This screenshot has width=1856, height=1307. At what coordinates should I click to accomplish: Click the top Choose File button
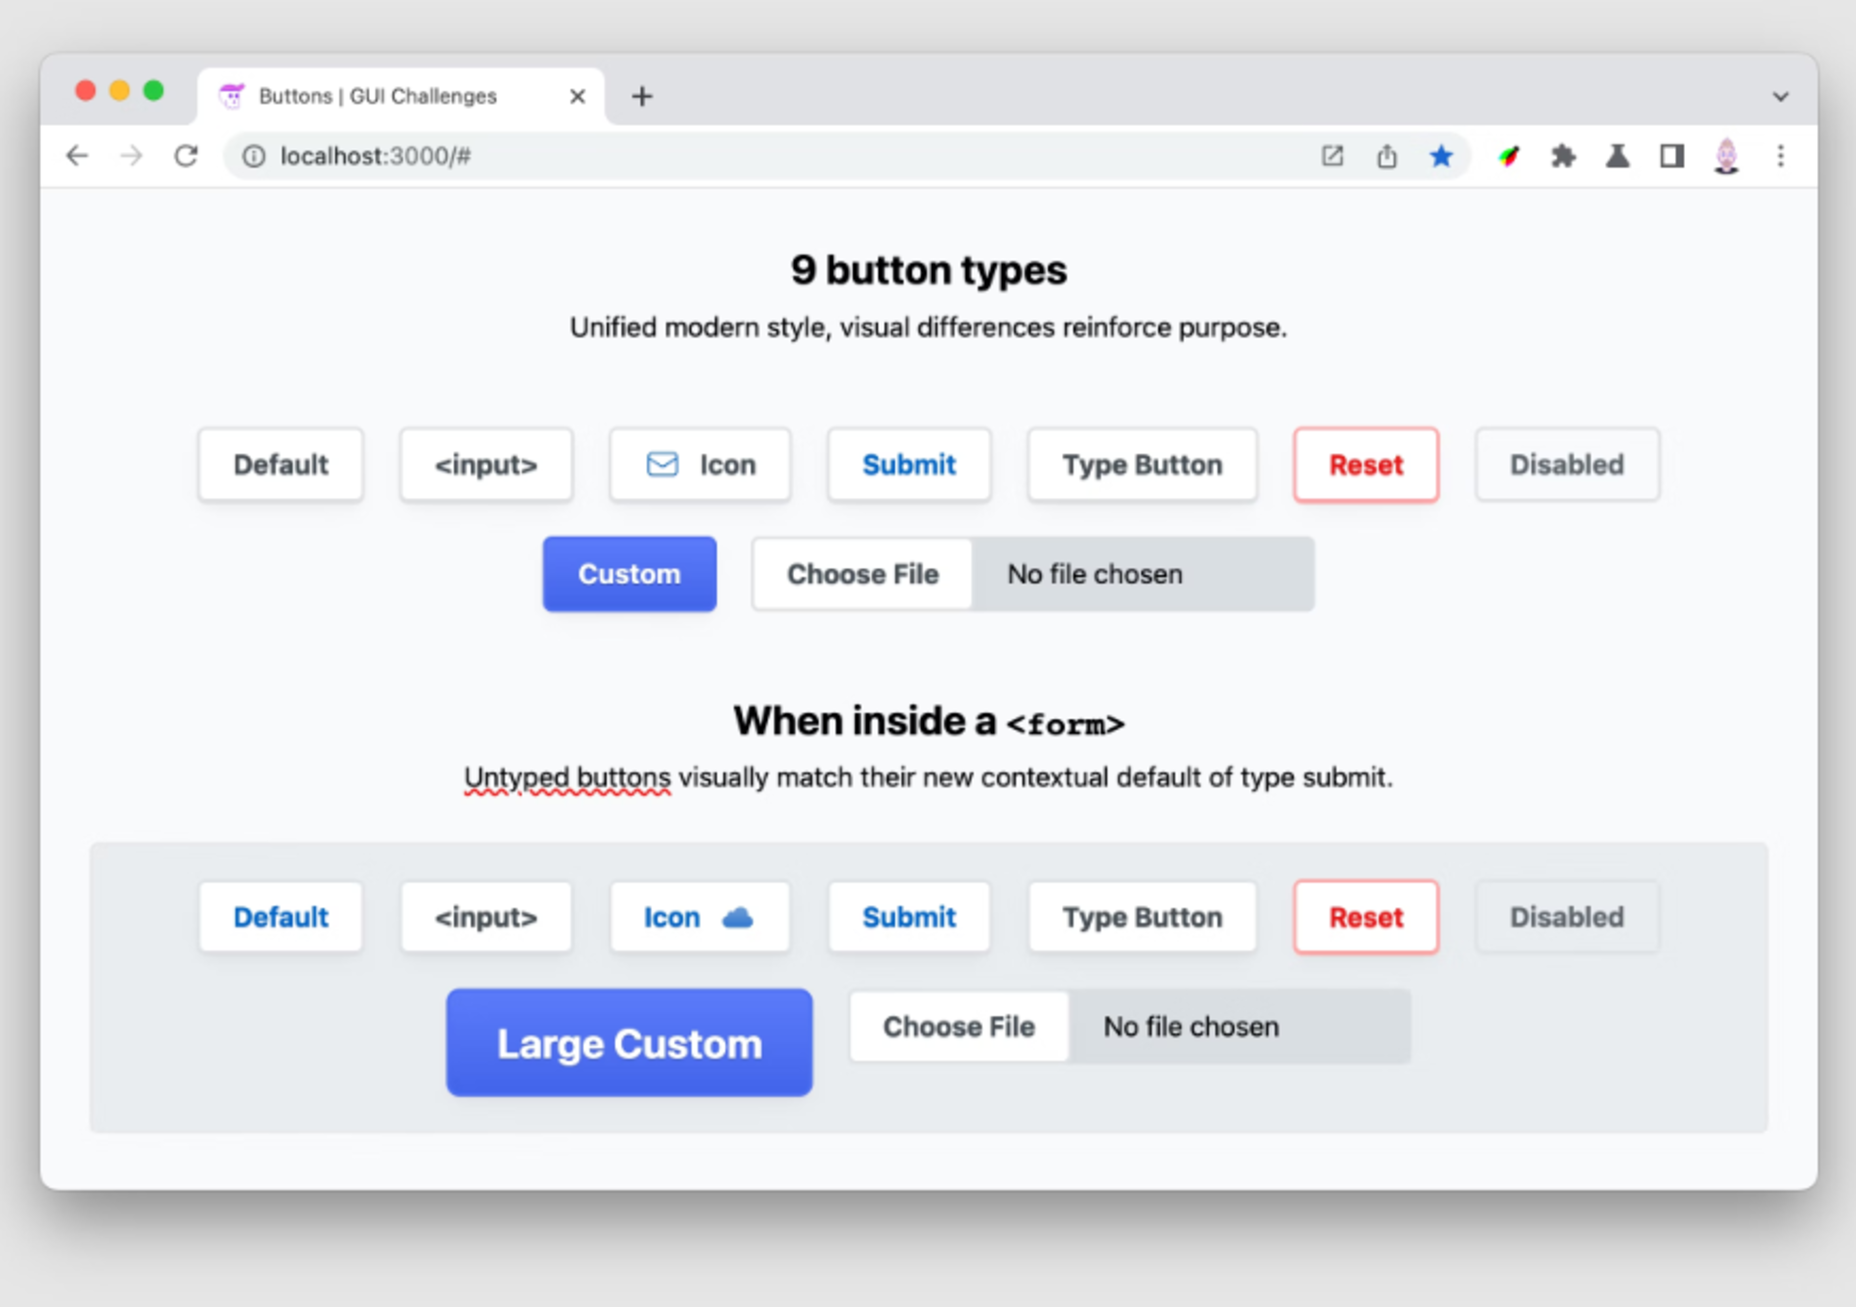coord(862,574)
